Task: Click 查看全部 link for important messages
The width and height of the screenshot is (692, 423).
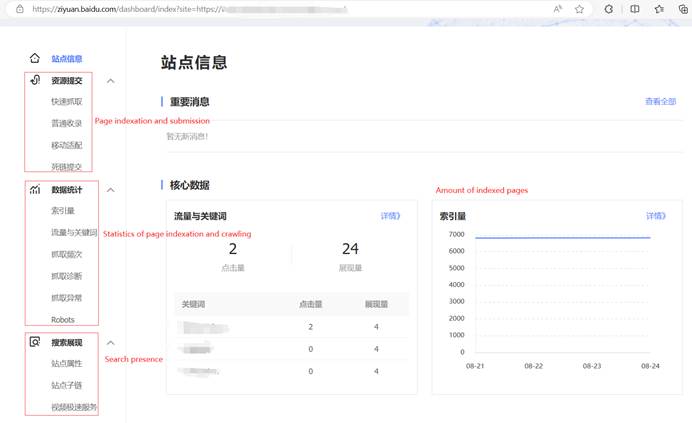Action: point(660,102)
